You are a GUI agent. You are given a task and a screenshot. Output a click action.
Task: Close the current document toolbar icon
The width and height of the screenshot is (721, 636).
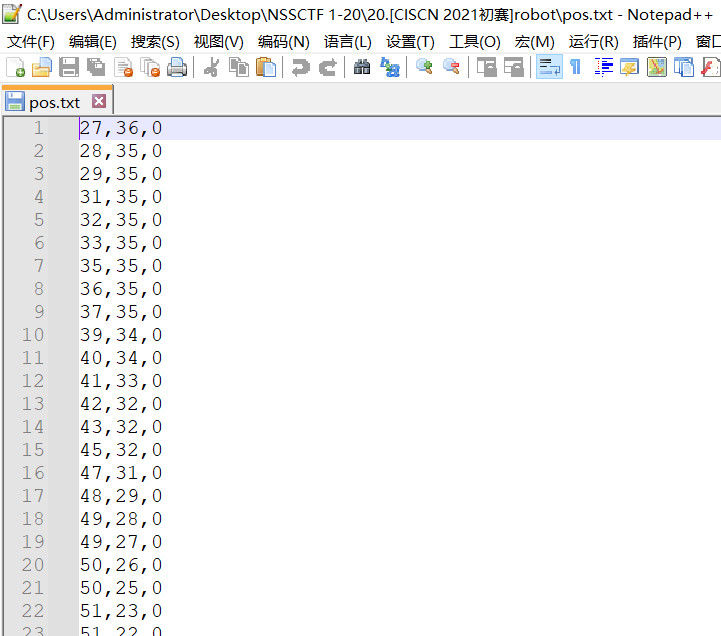124,68
